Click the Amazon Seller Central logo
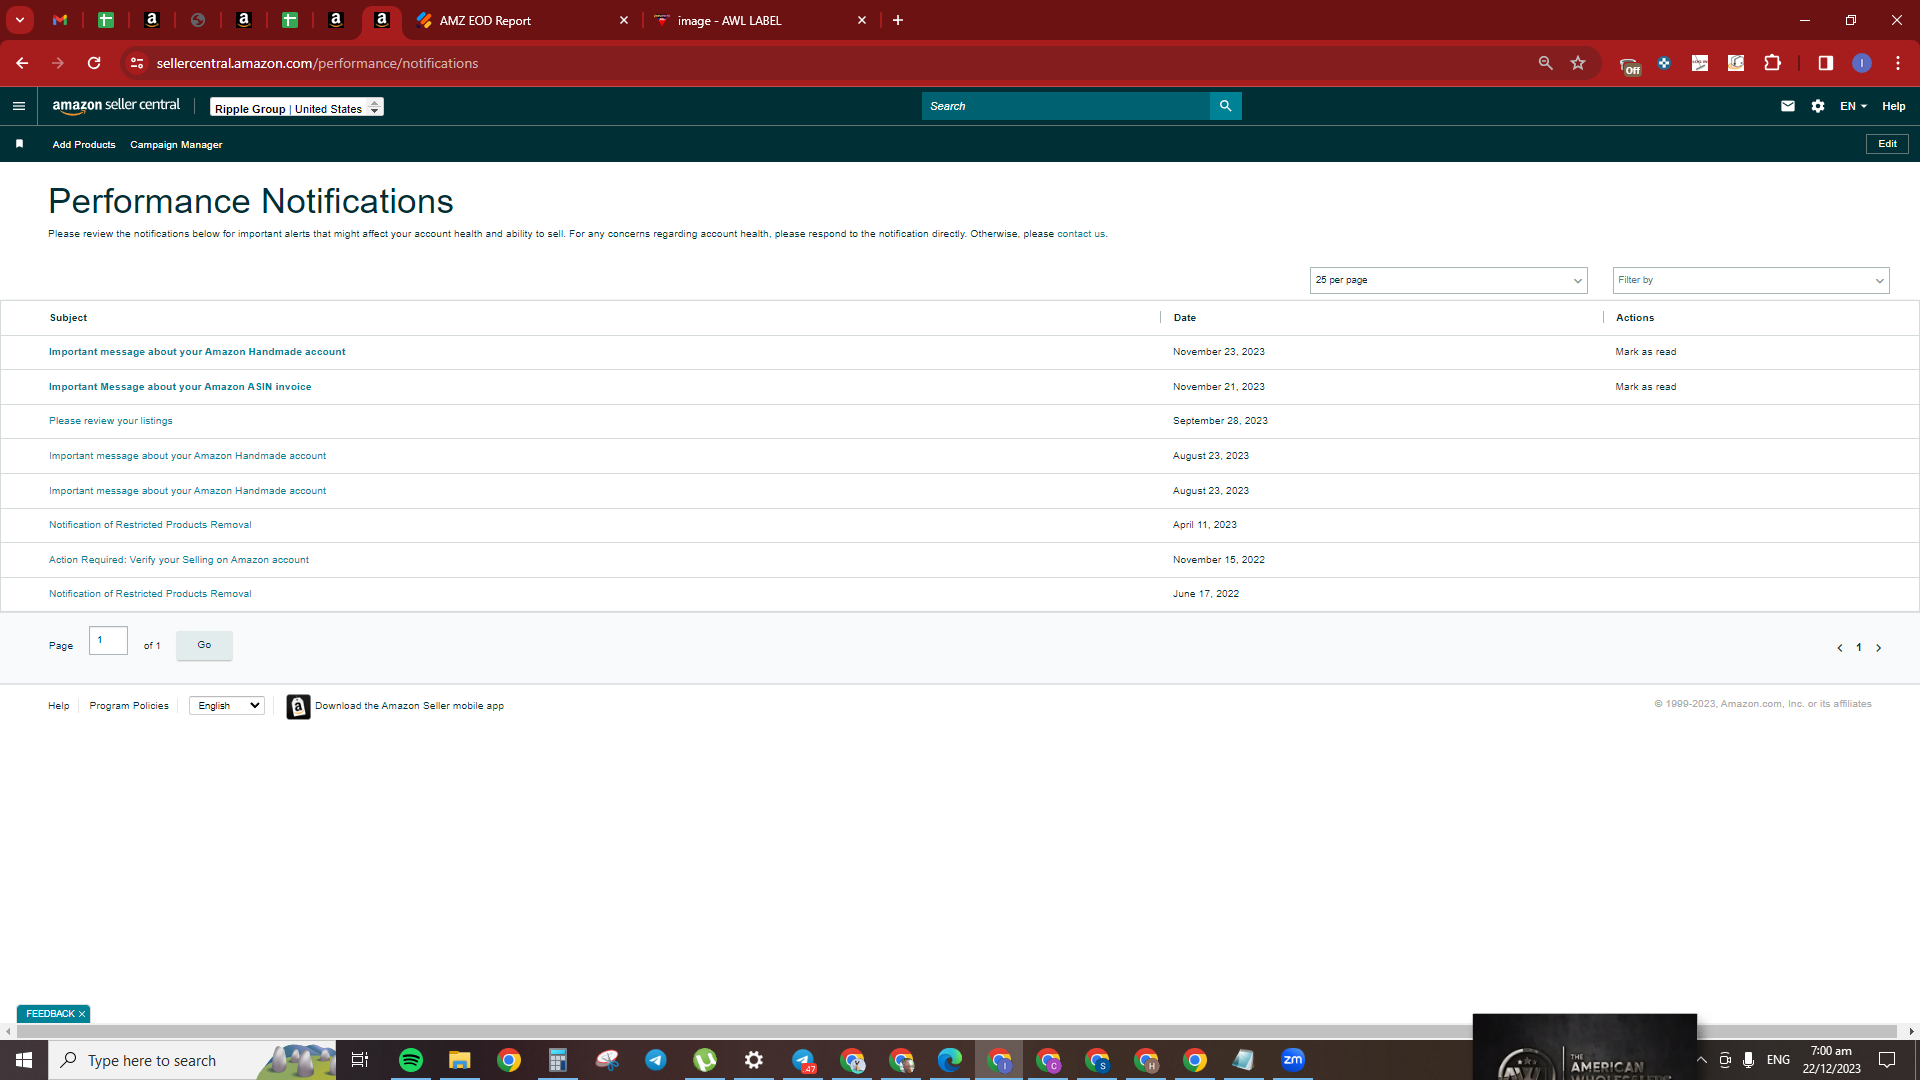 [x=116, y=106]
